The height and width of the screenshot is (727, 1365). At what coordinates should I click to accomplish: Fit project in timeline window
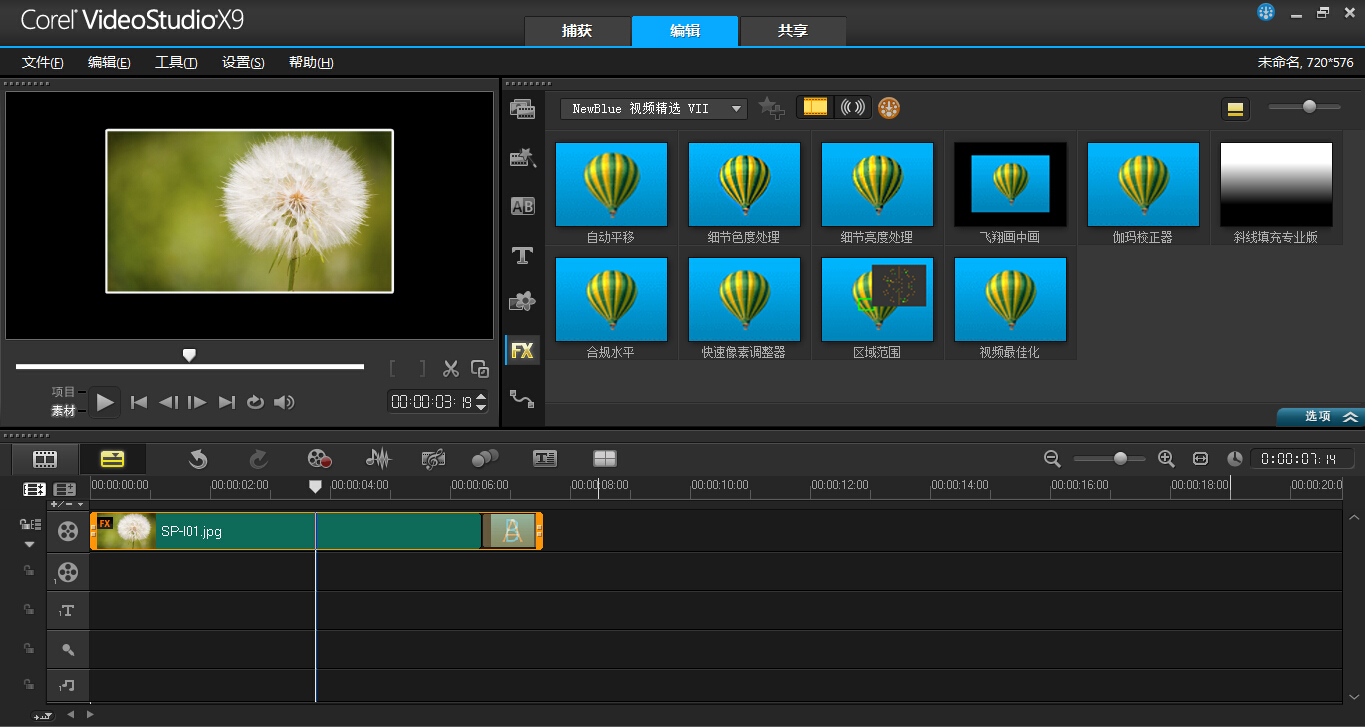pyautogui.click(x=1200, y=458)
